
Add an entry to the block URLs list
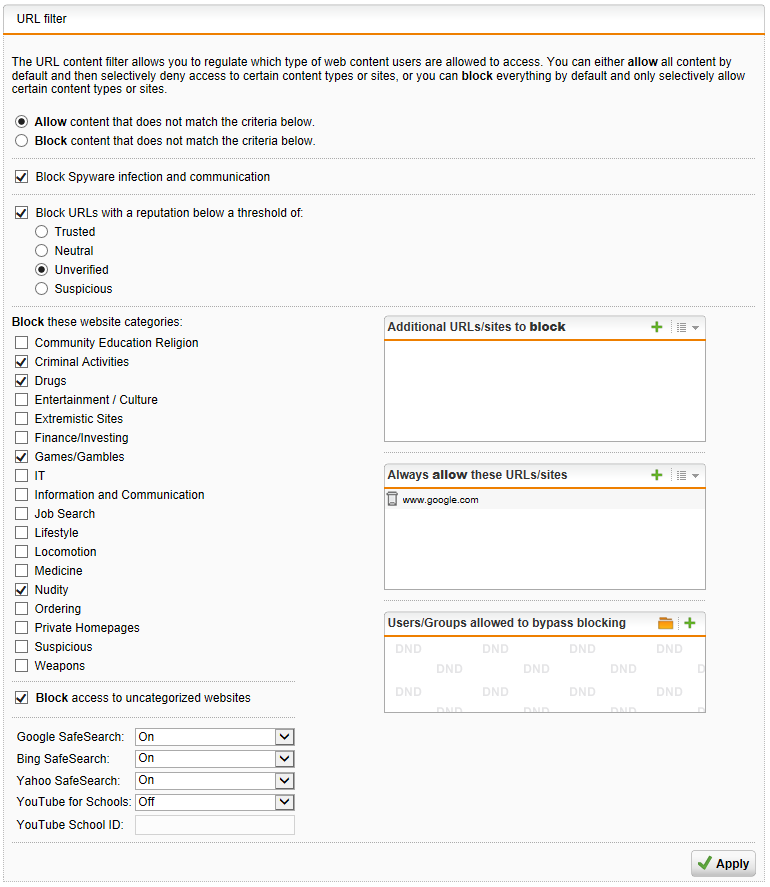[x=656, y=327]
